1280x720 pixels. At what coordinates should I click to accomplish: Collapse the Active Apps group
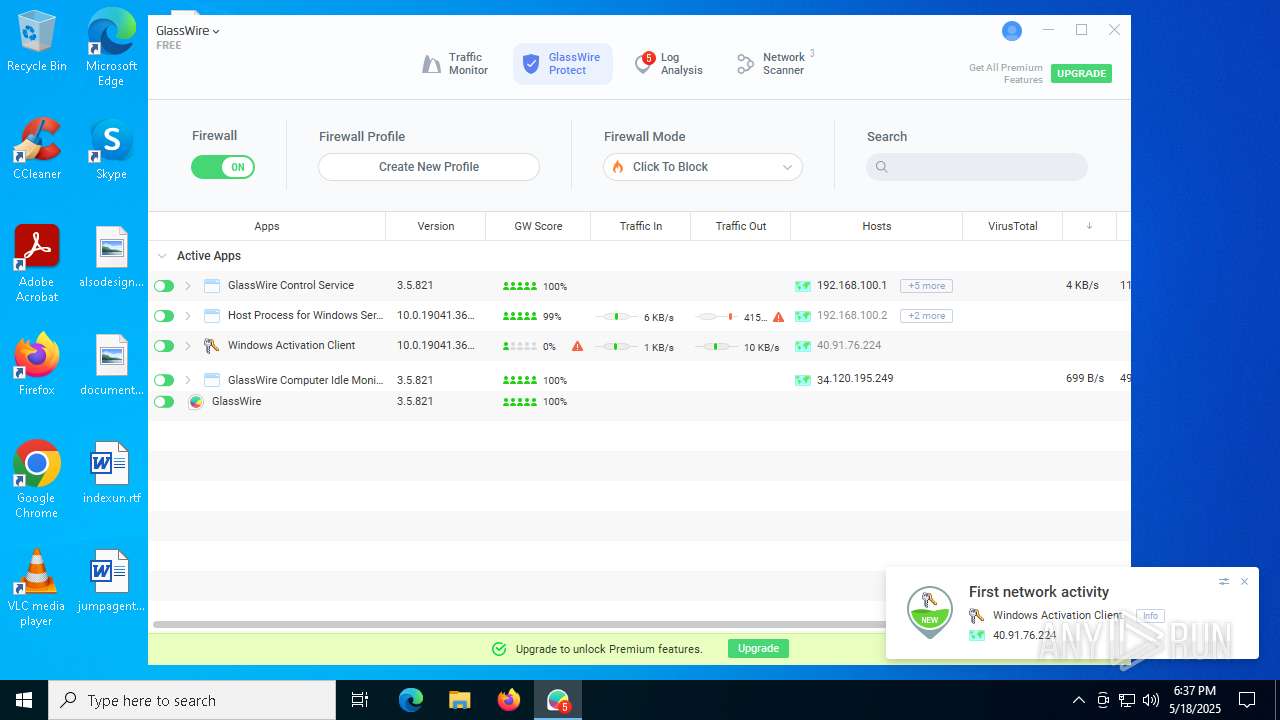(162, 256)
